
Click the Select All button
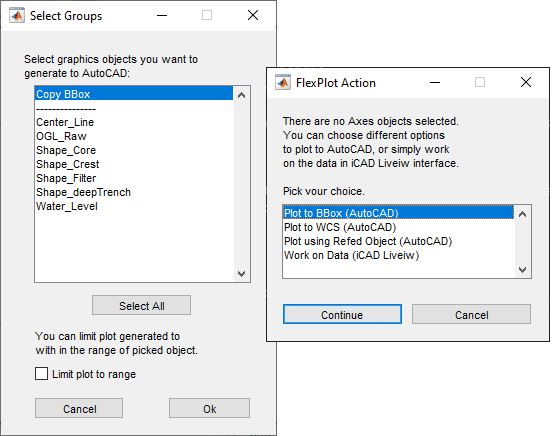click(142, 306)
